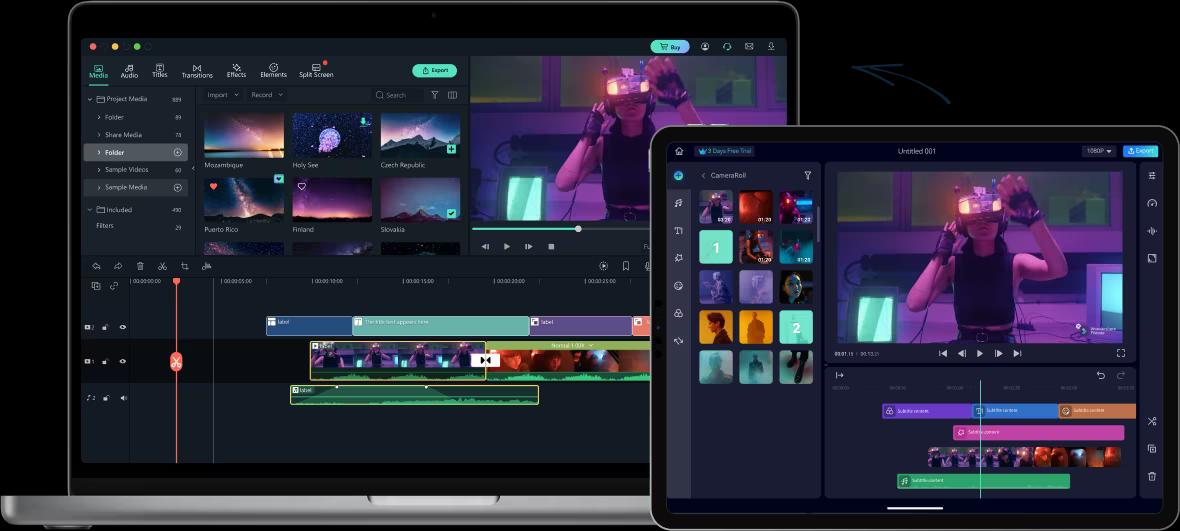The width and height of the screenshot is (1180, 531).
Task: Go back from CameraRoll using back arrow
Action: click(x=703, y=175)
